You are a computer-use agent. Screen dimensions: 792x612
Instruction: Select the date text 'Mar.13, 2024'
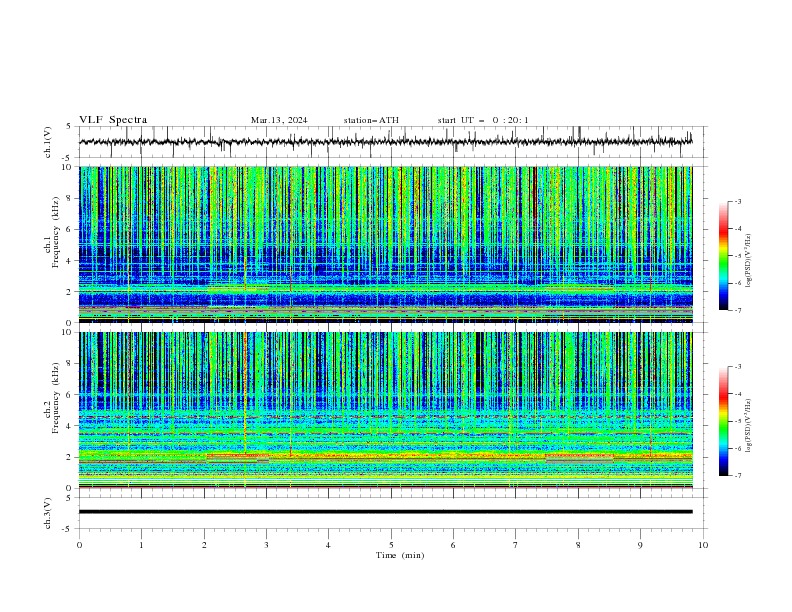tap(279, 120)
